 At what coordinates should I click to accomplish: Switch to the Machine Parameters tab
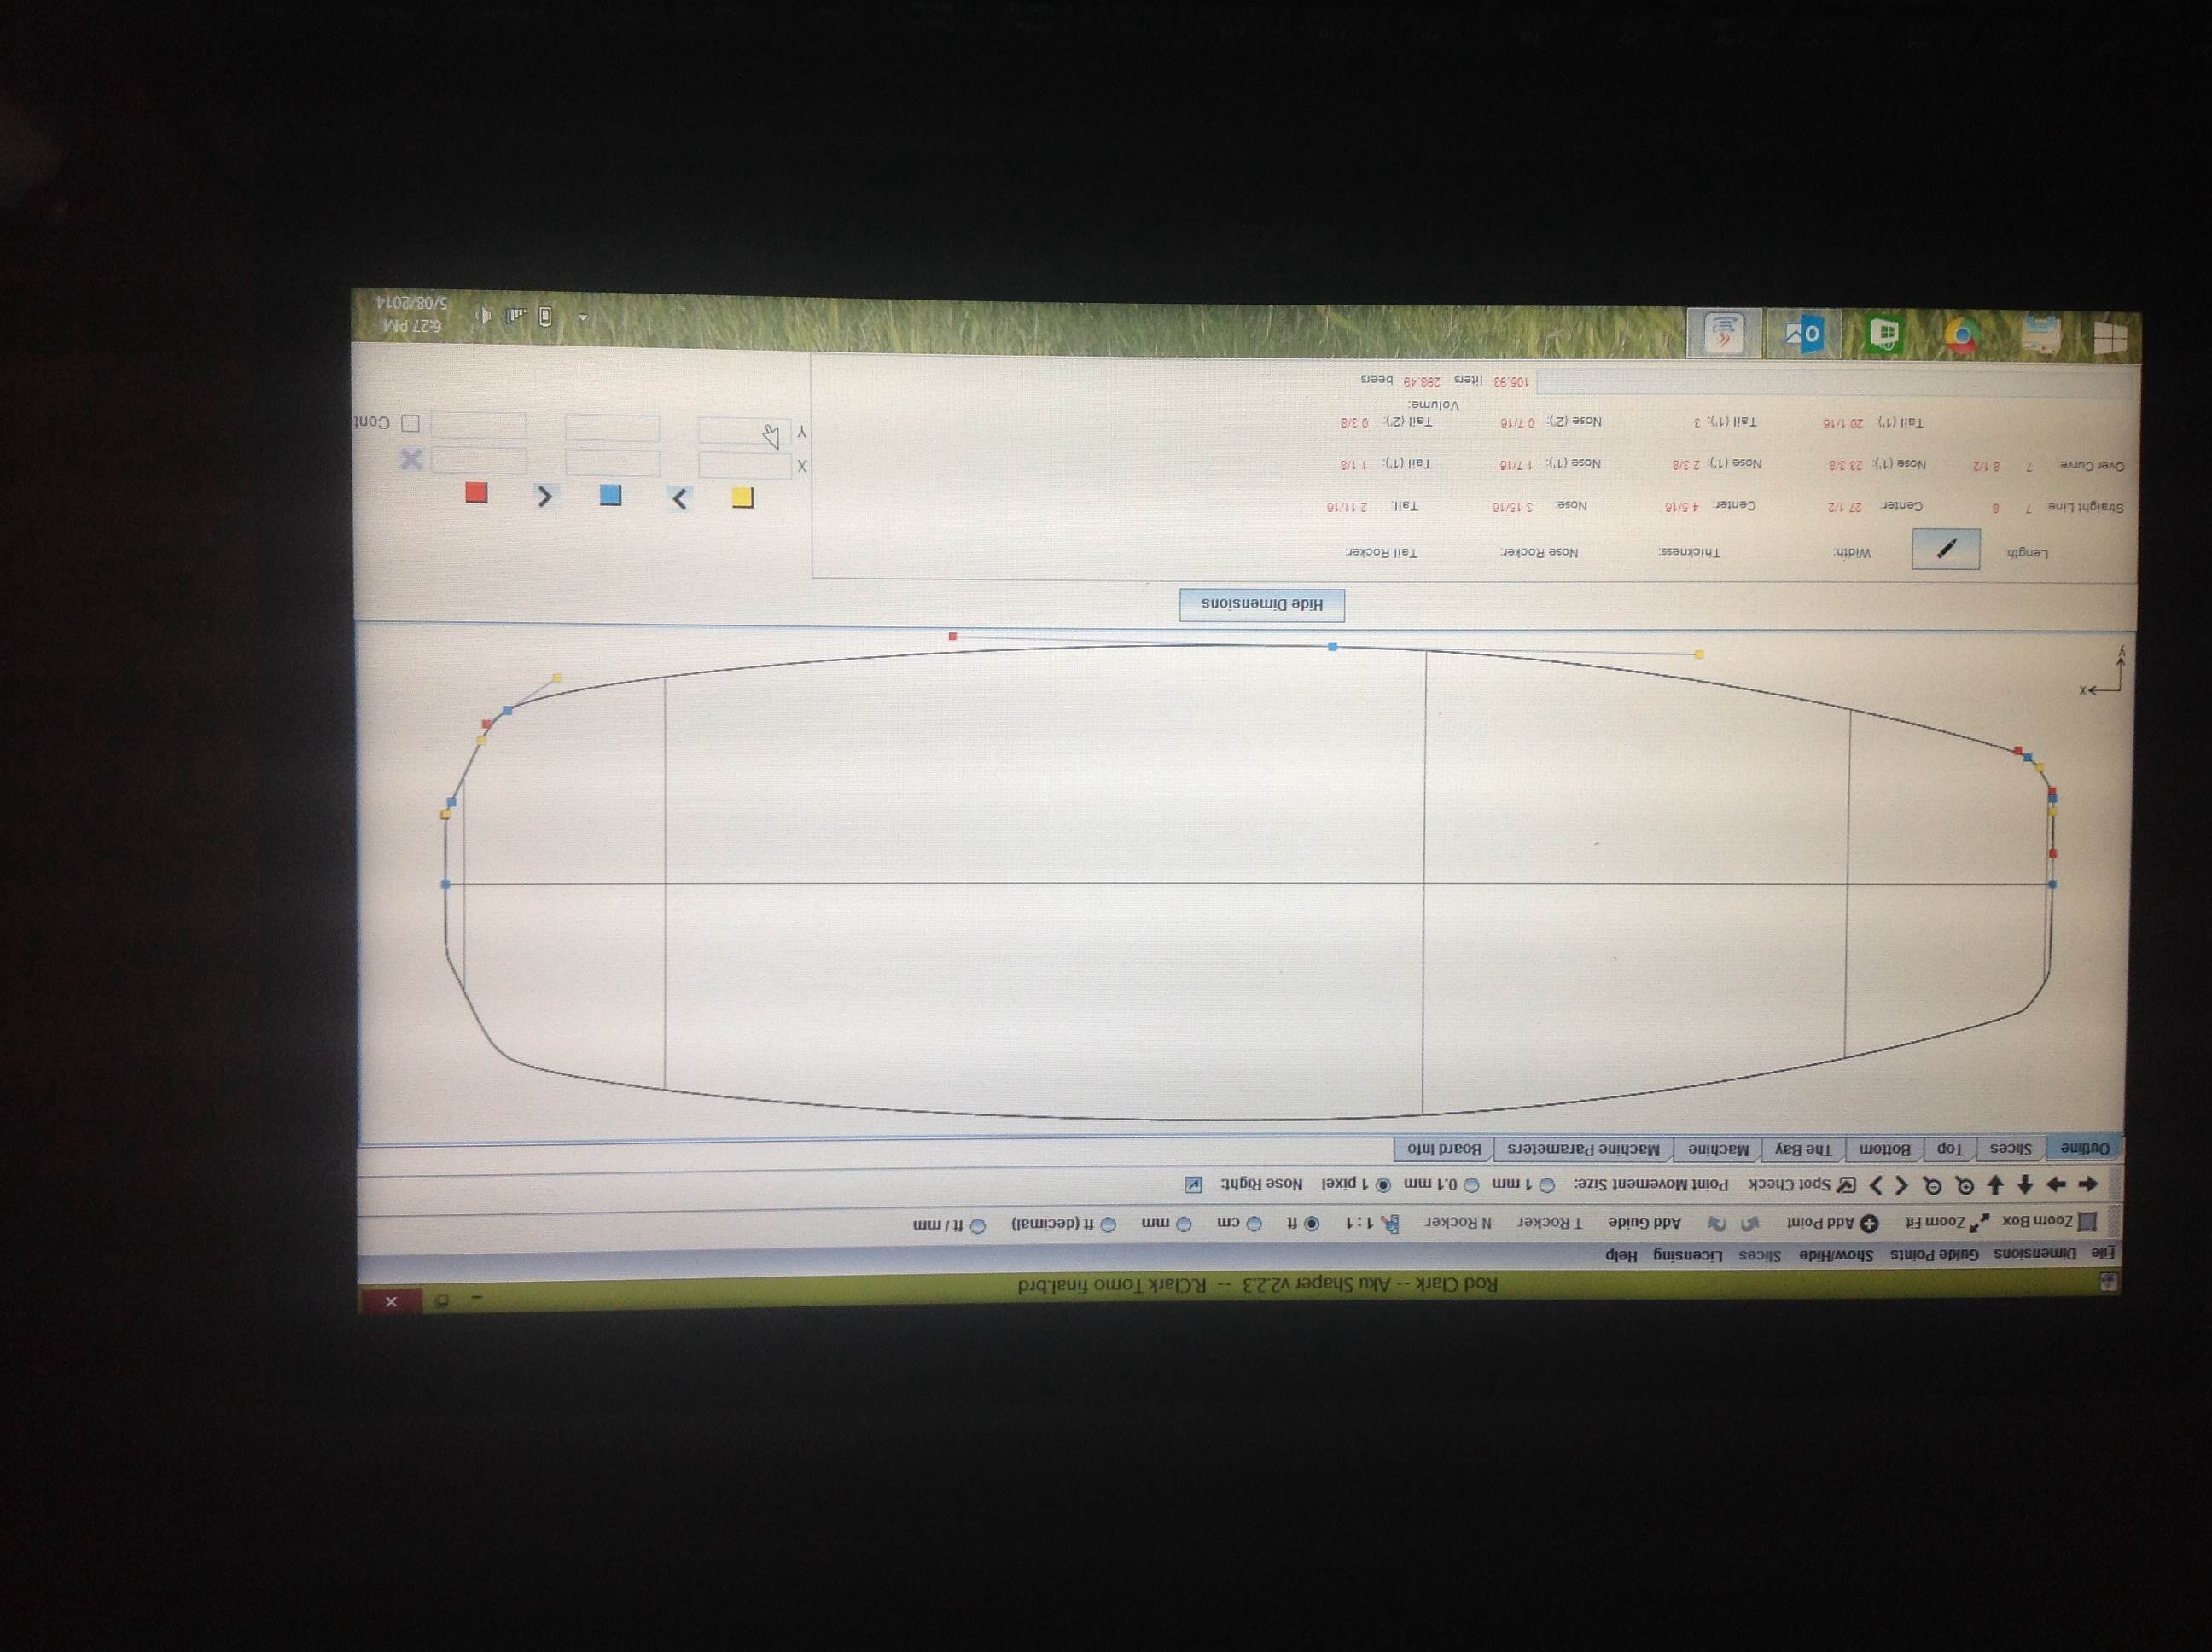[x=1583, y=1149]
